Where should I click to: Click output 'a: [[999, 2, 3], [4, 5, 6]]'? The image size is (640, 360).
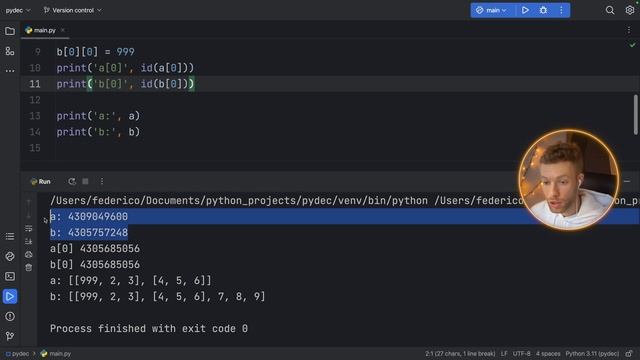[131, 280]
